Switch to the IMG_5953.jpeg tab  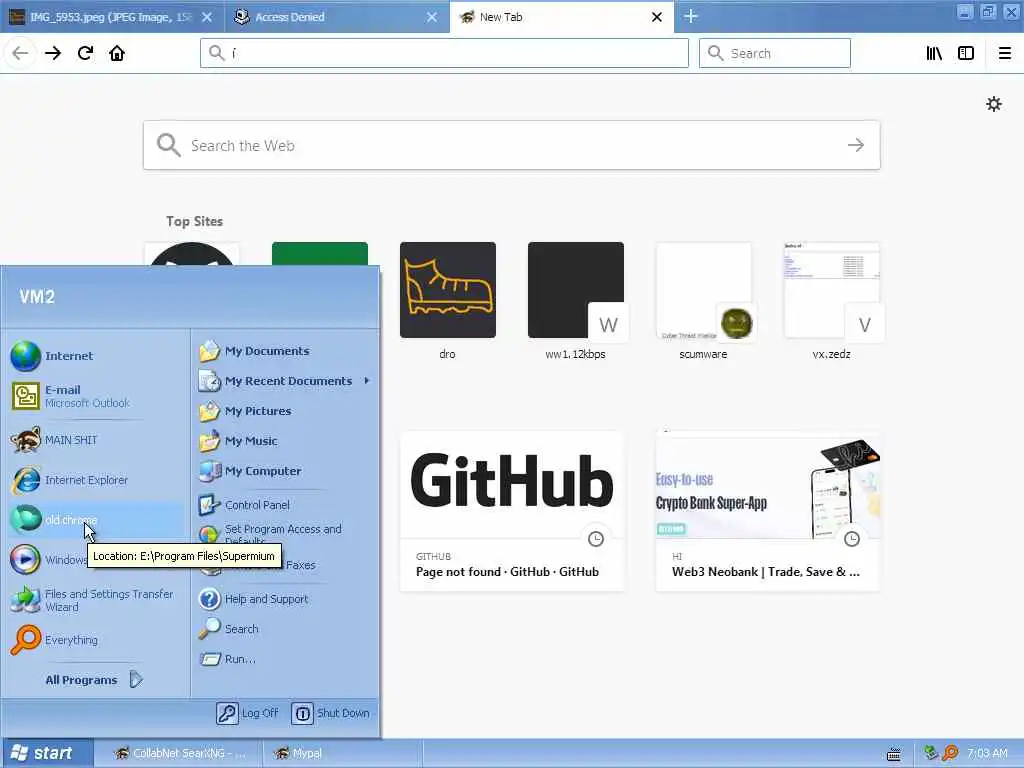111,17
